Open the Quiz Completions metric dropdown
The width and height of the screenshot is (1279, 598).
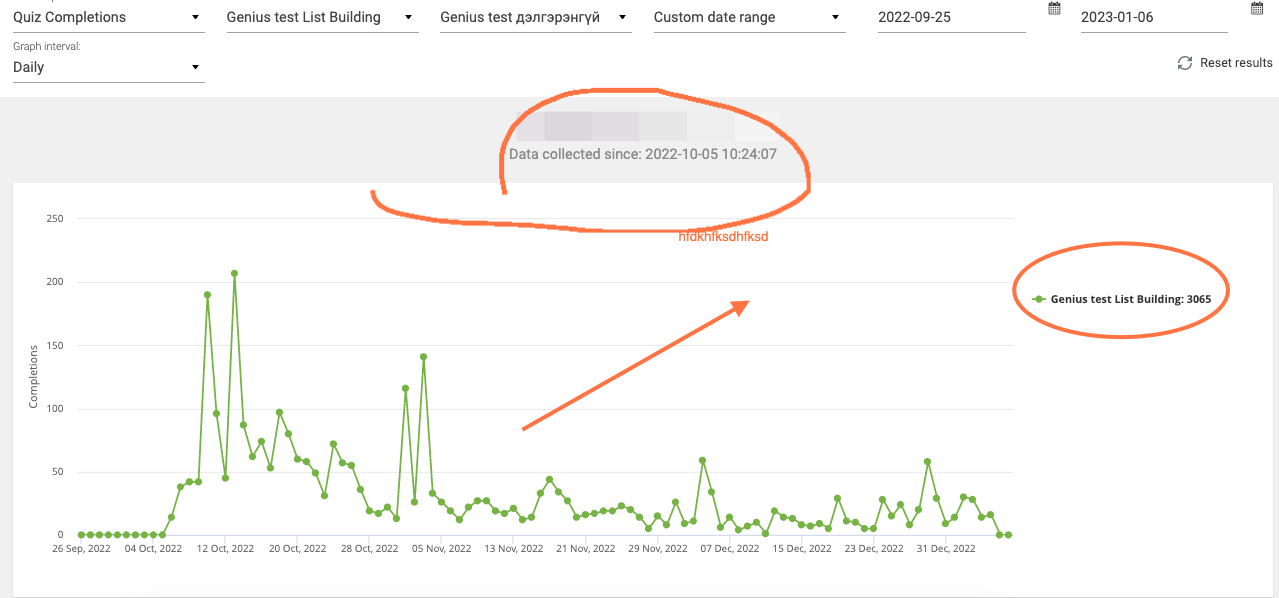coord(108,17)
